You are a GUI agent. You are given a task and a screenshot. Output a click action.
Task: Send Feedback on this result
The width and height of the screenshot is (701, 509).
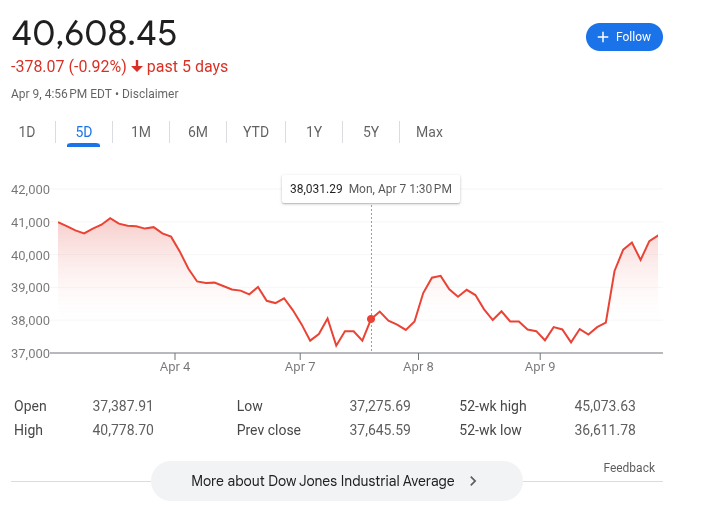coord(629,467)
